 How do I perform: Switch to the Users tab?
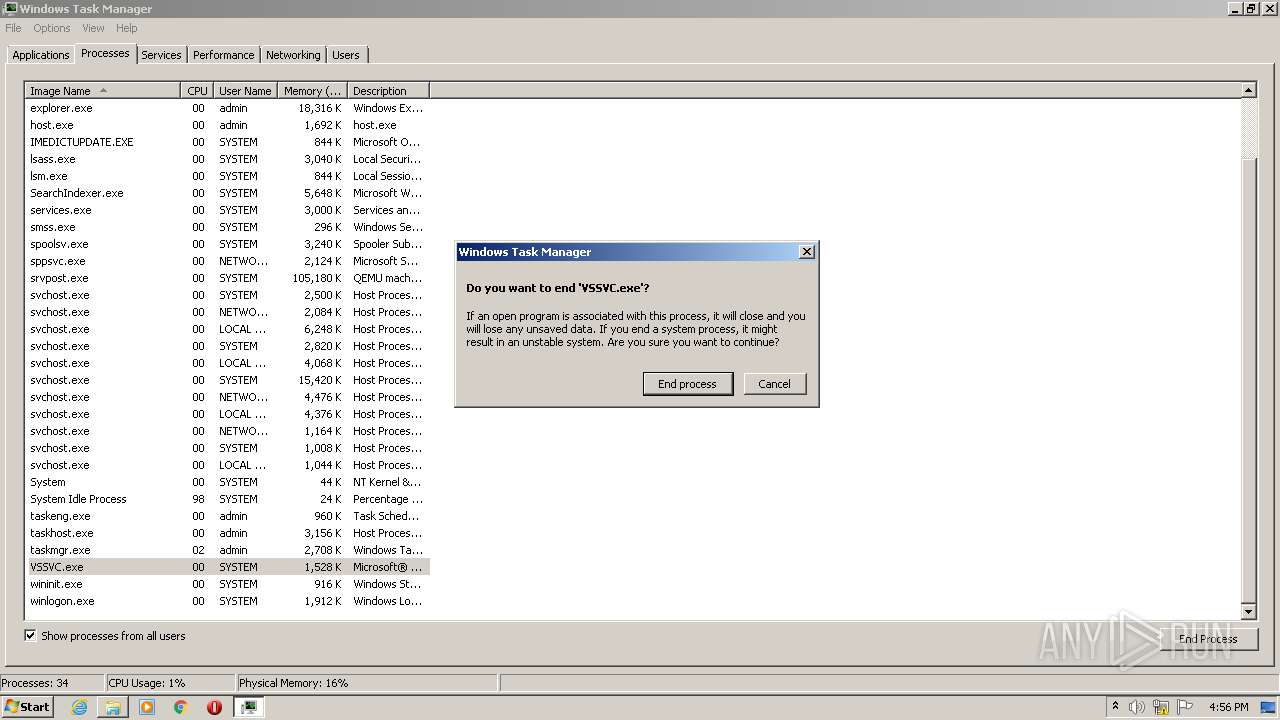(x=346, y=55)
